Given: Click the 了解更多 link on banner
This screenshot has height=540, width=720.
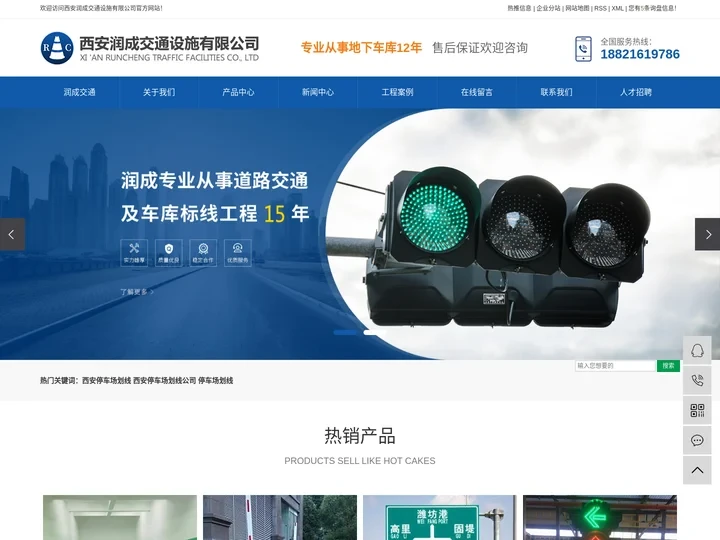Looking at the screenshot, I should (134, 292).
